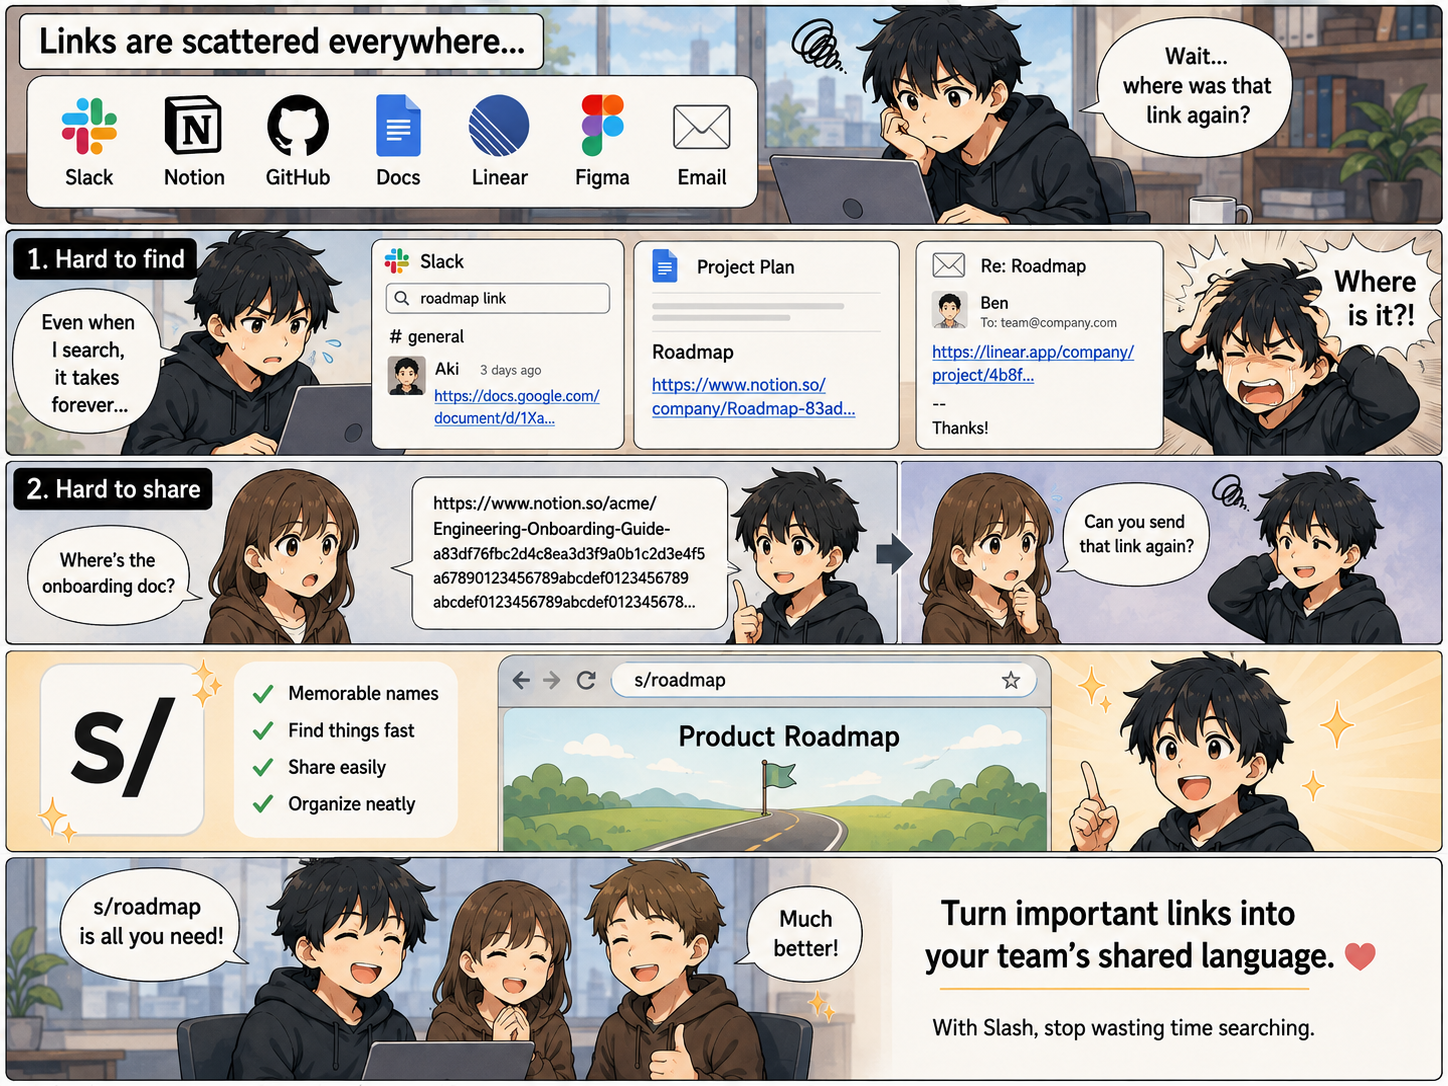The image size is (1448, 1086).
Task: Click the blue Docs icon in the top app row
Action: click(398, 126)
